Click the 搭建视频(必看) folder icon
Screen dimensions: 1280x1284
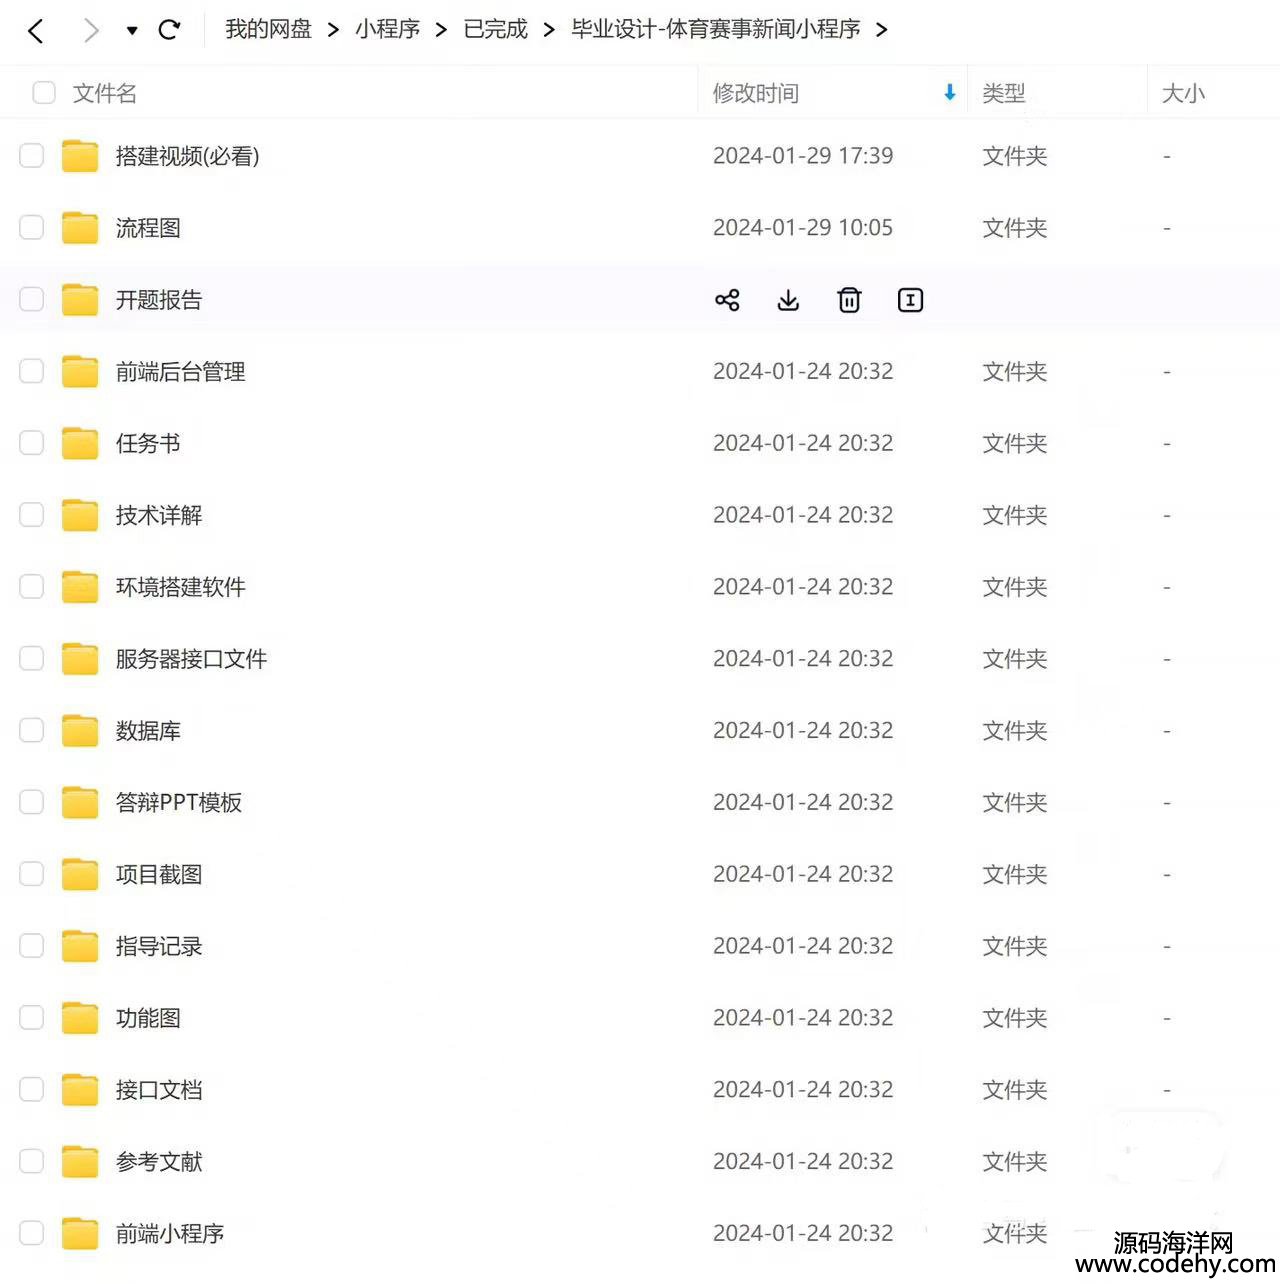pos(80,156)
